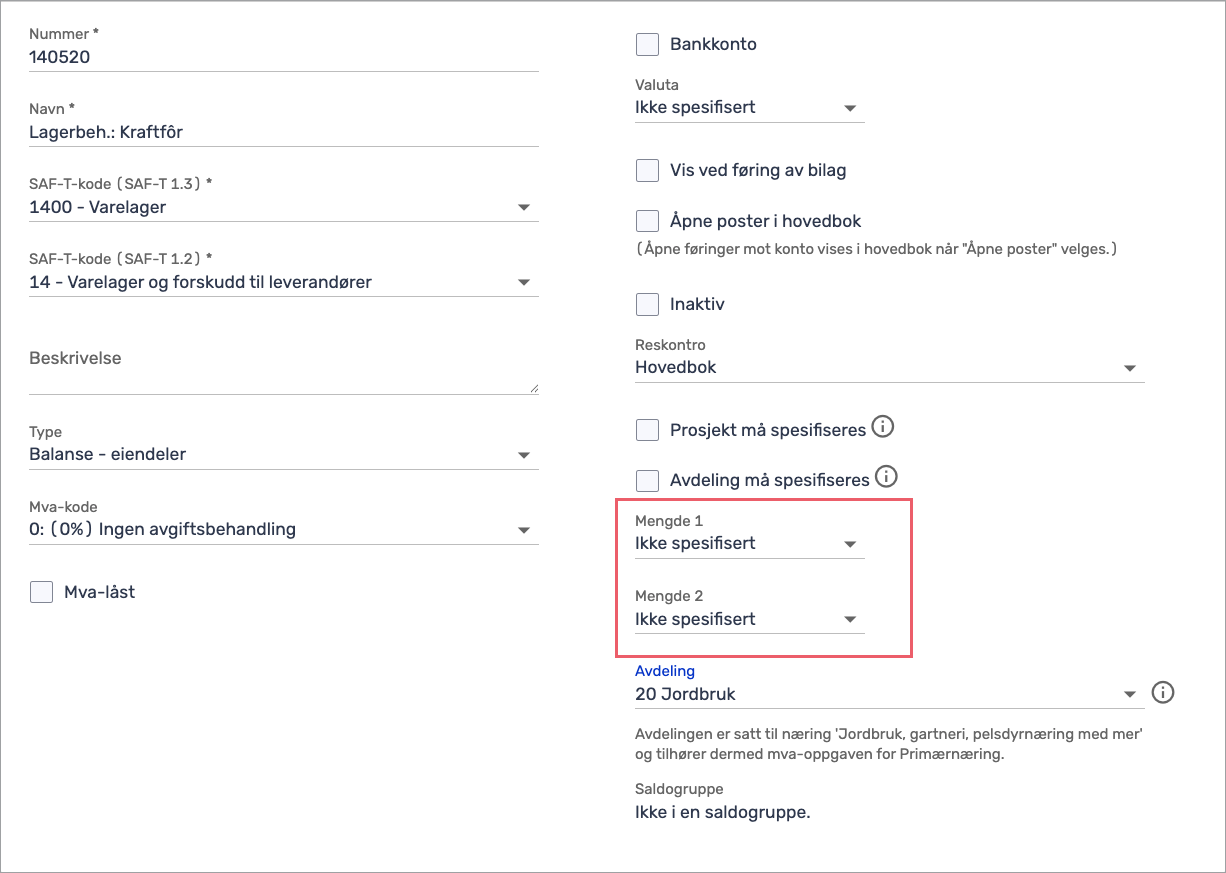1226x873 pixels.
Task: Select a unit in Mengde 1
Action: coord(749,544)
